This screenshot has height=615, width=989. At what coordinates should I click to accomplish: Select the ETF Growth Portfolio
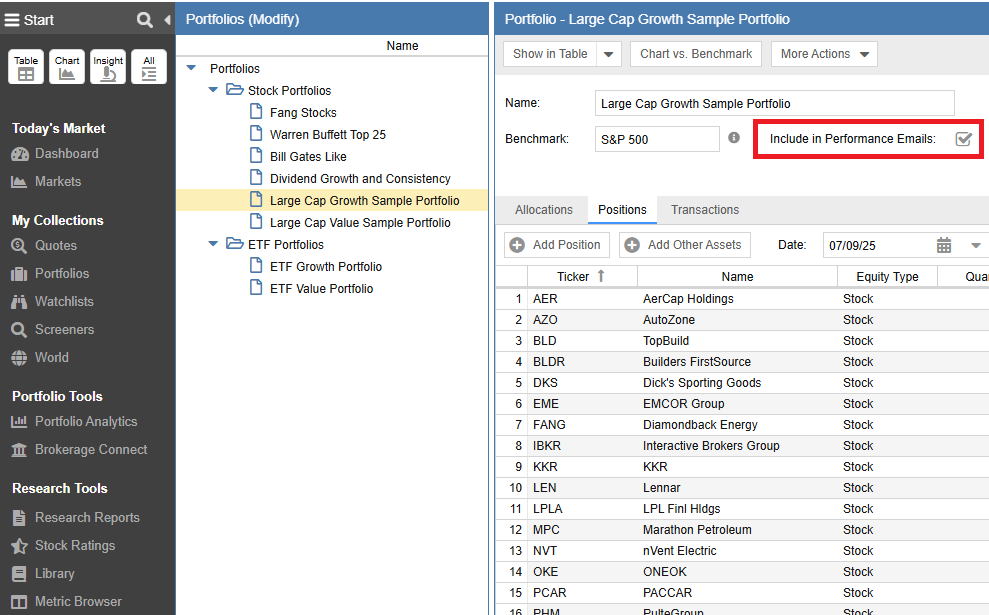325,267
